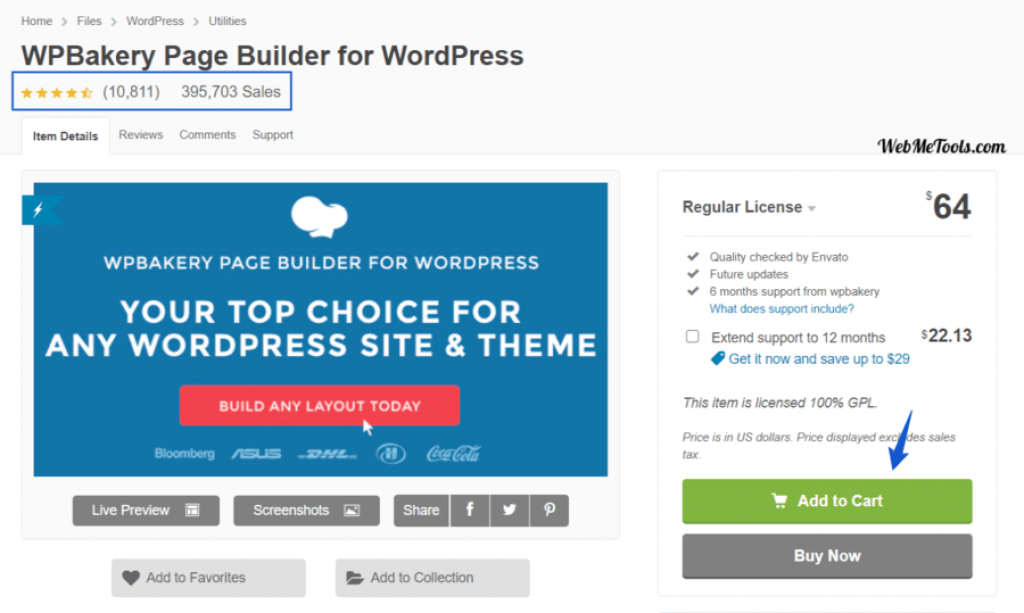Screen dimensions: 1024x613
Task: Navigate to Home in the breadcrumb
Action: coord(37,21)
